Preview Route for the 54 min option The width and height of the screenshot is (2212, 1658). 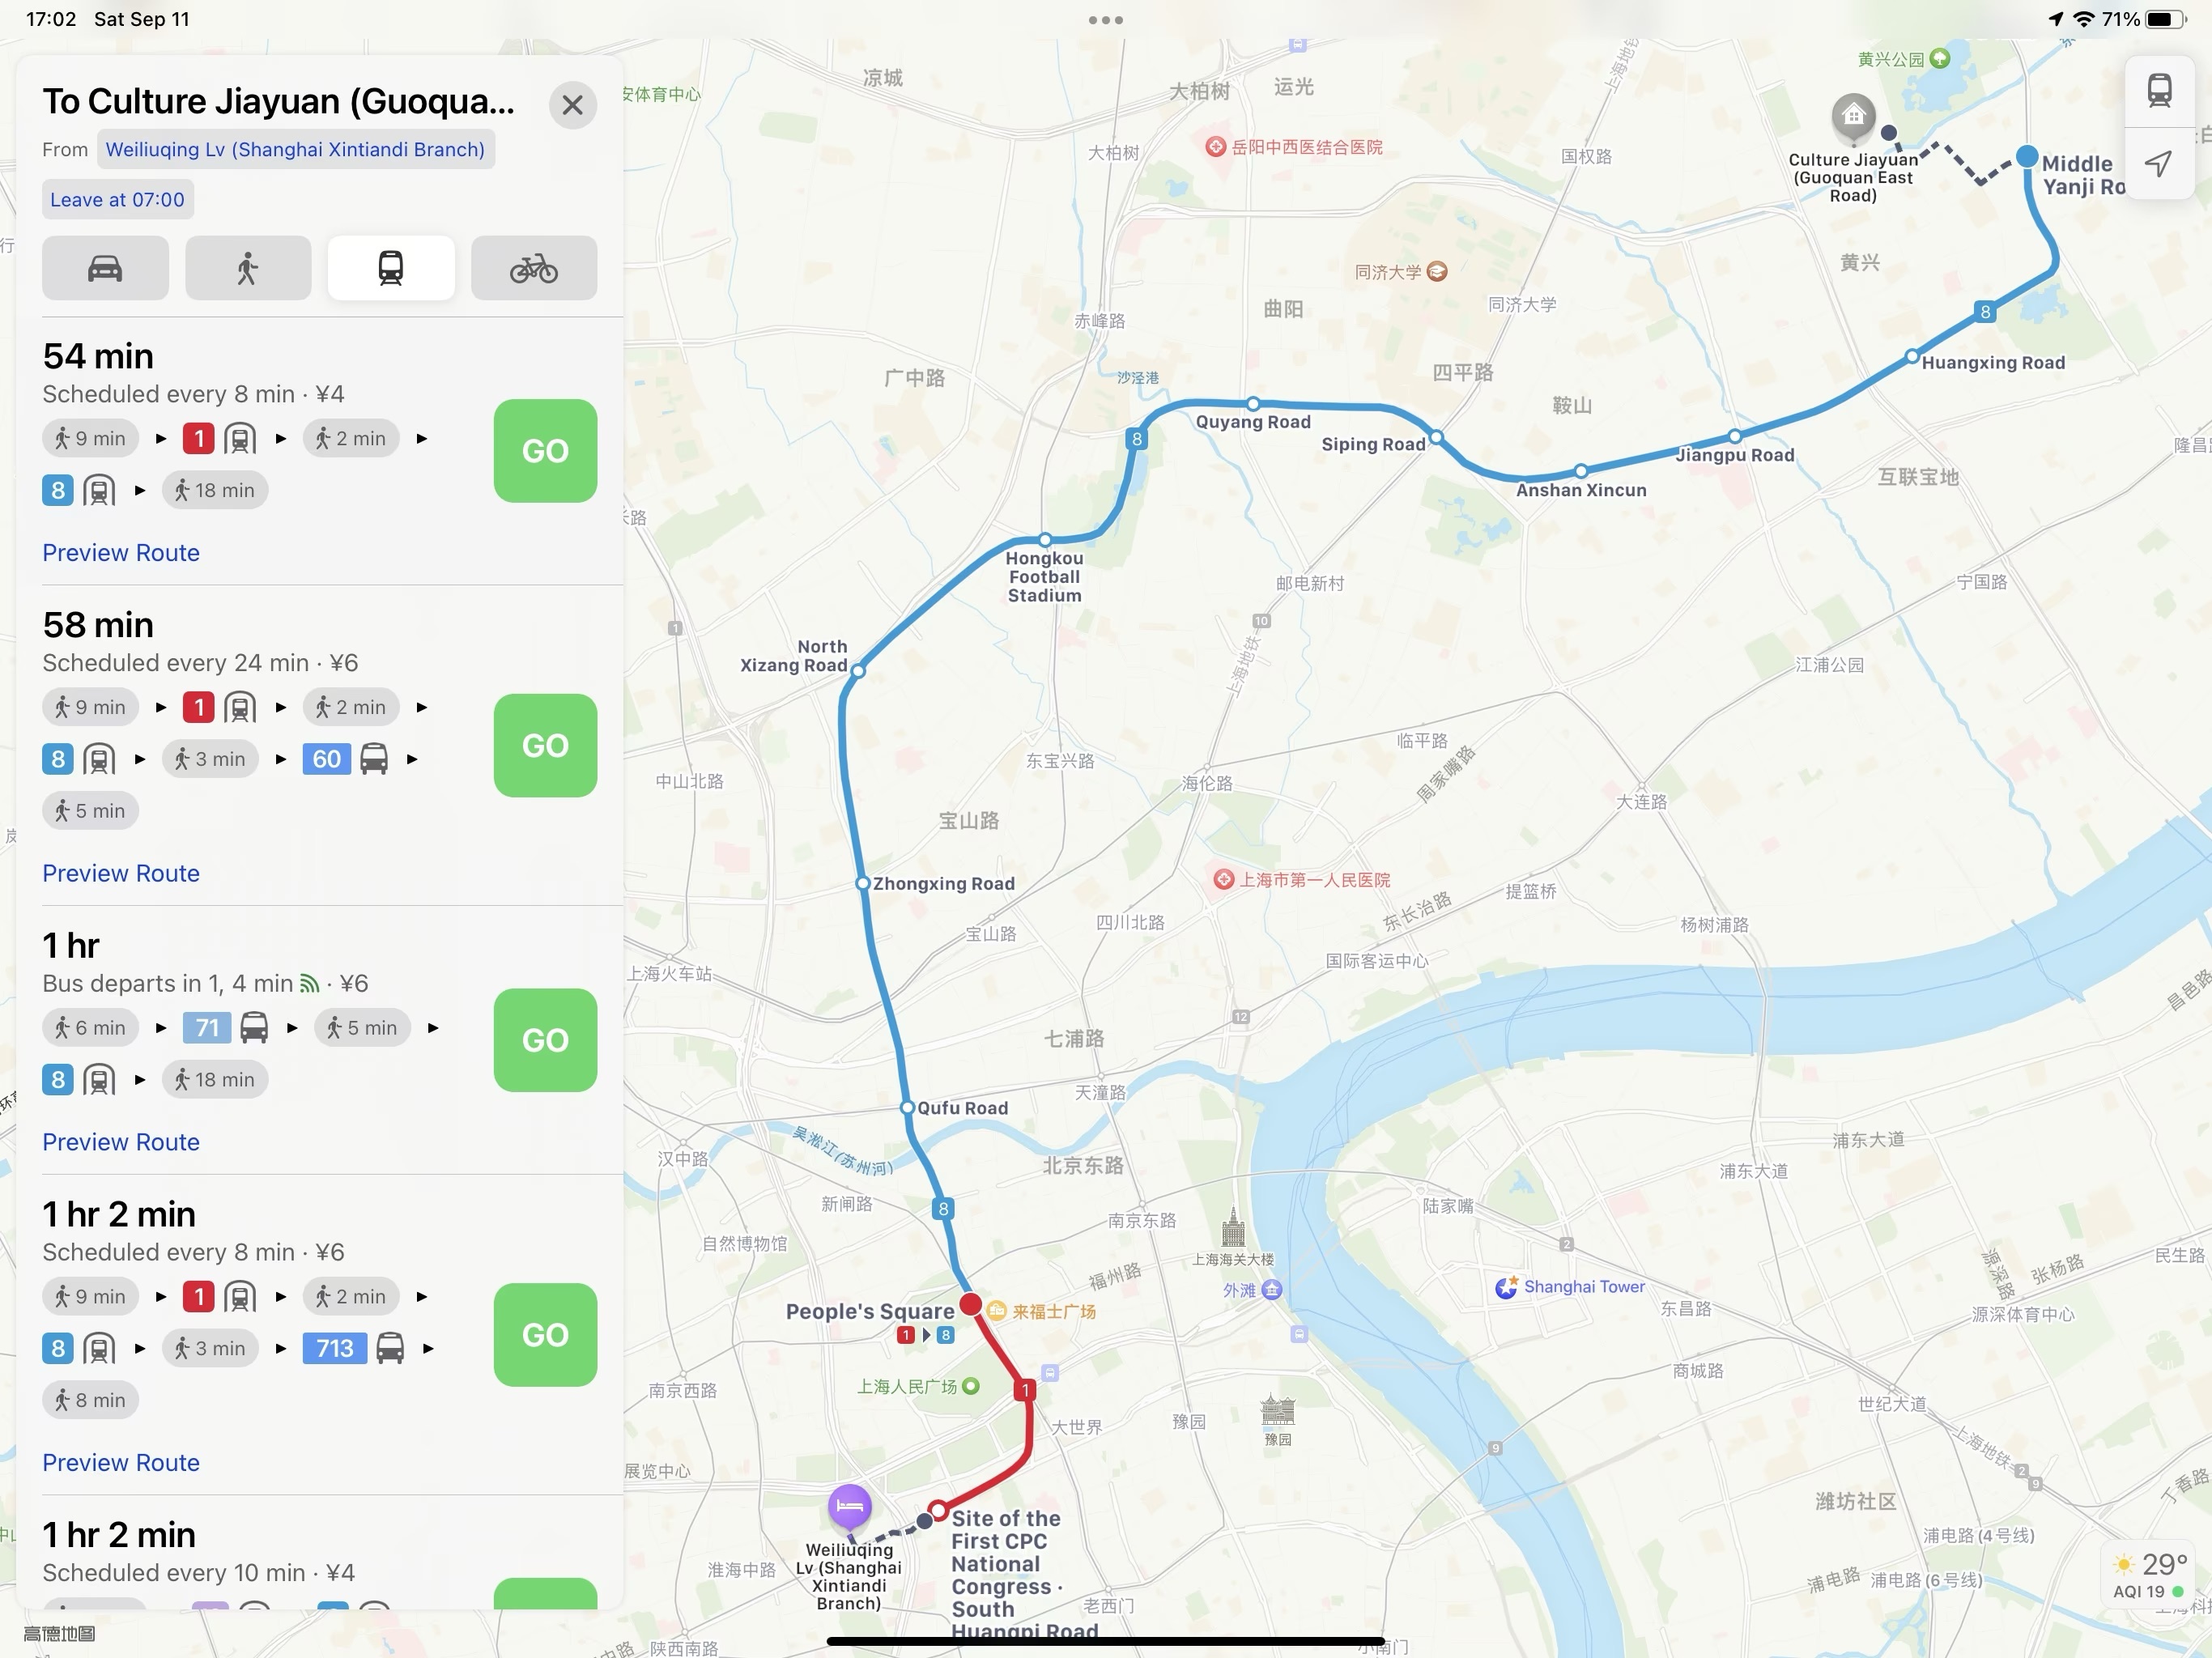click(121, 553)
